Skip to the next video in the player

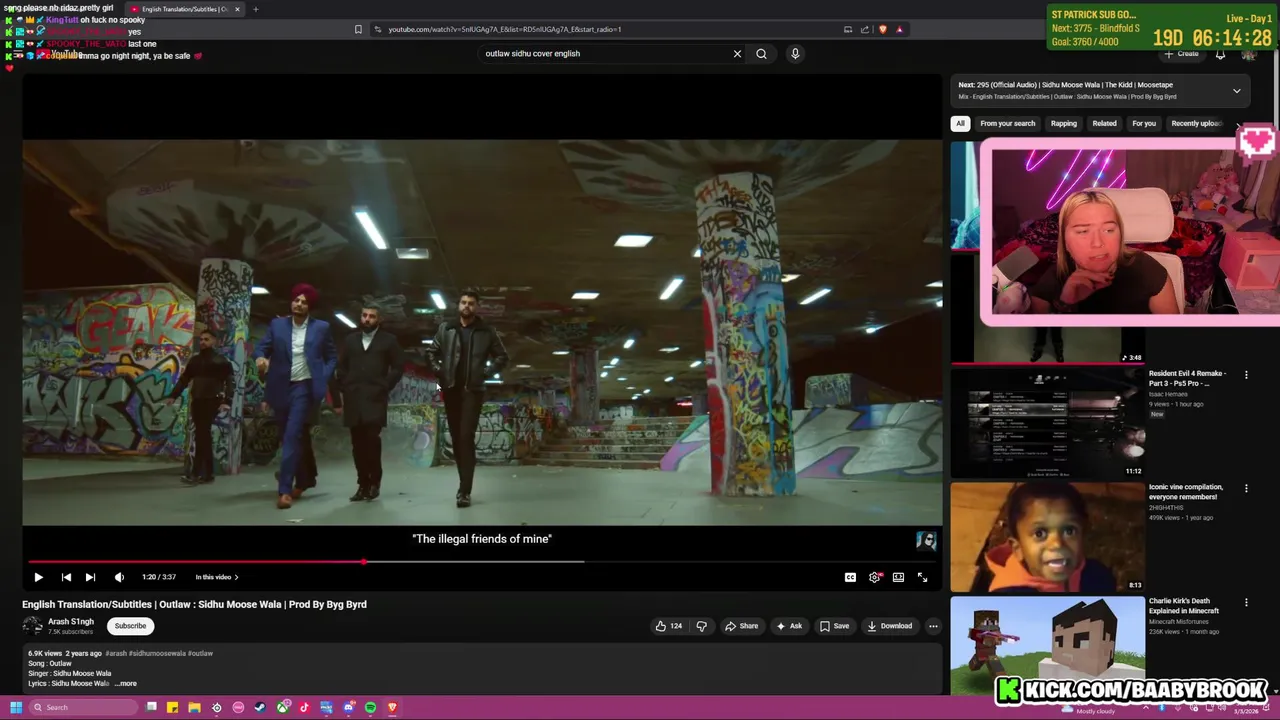tap(90, 577)
